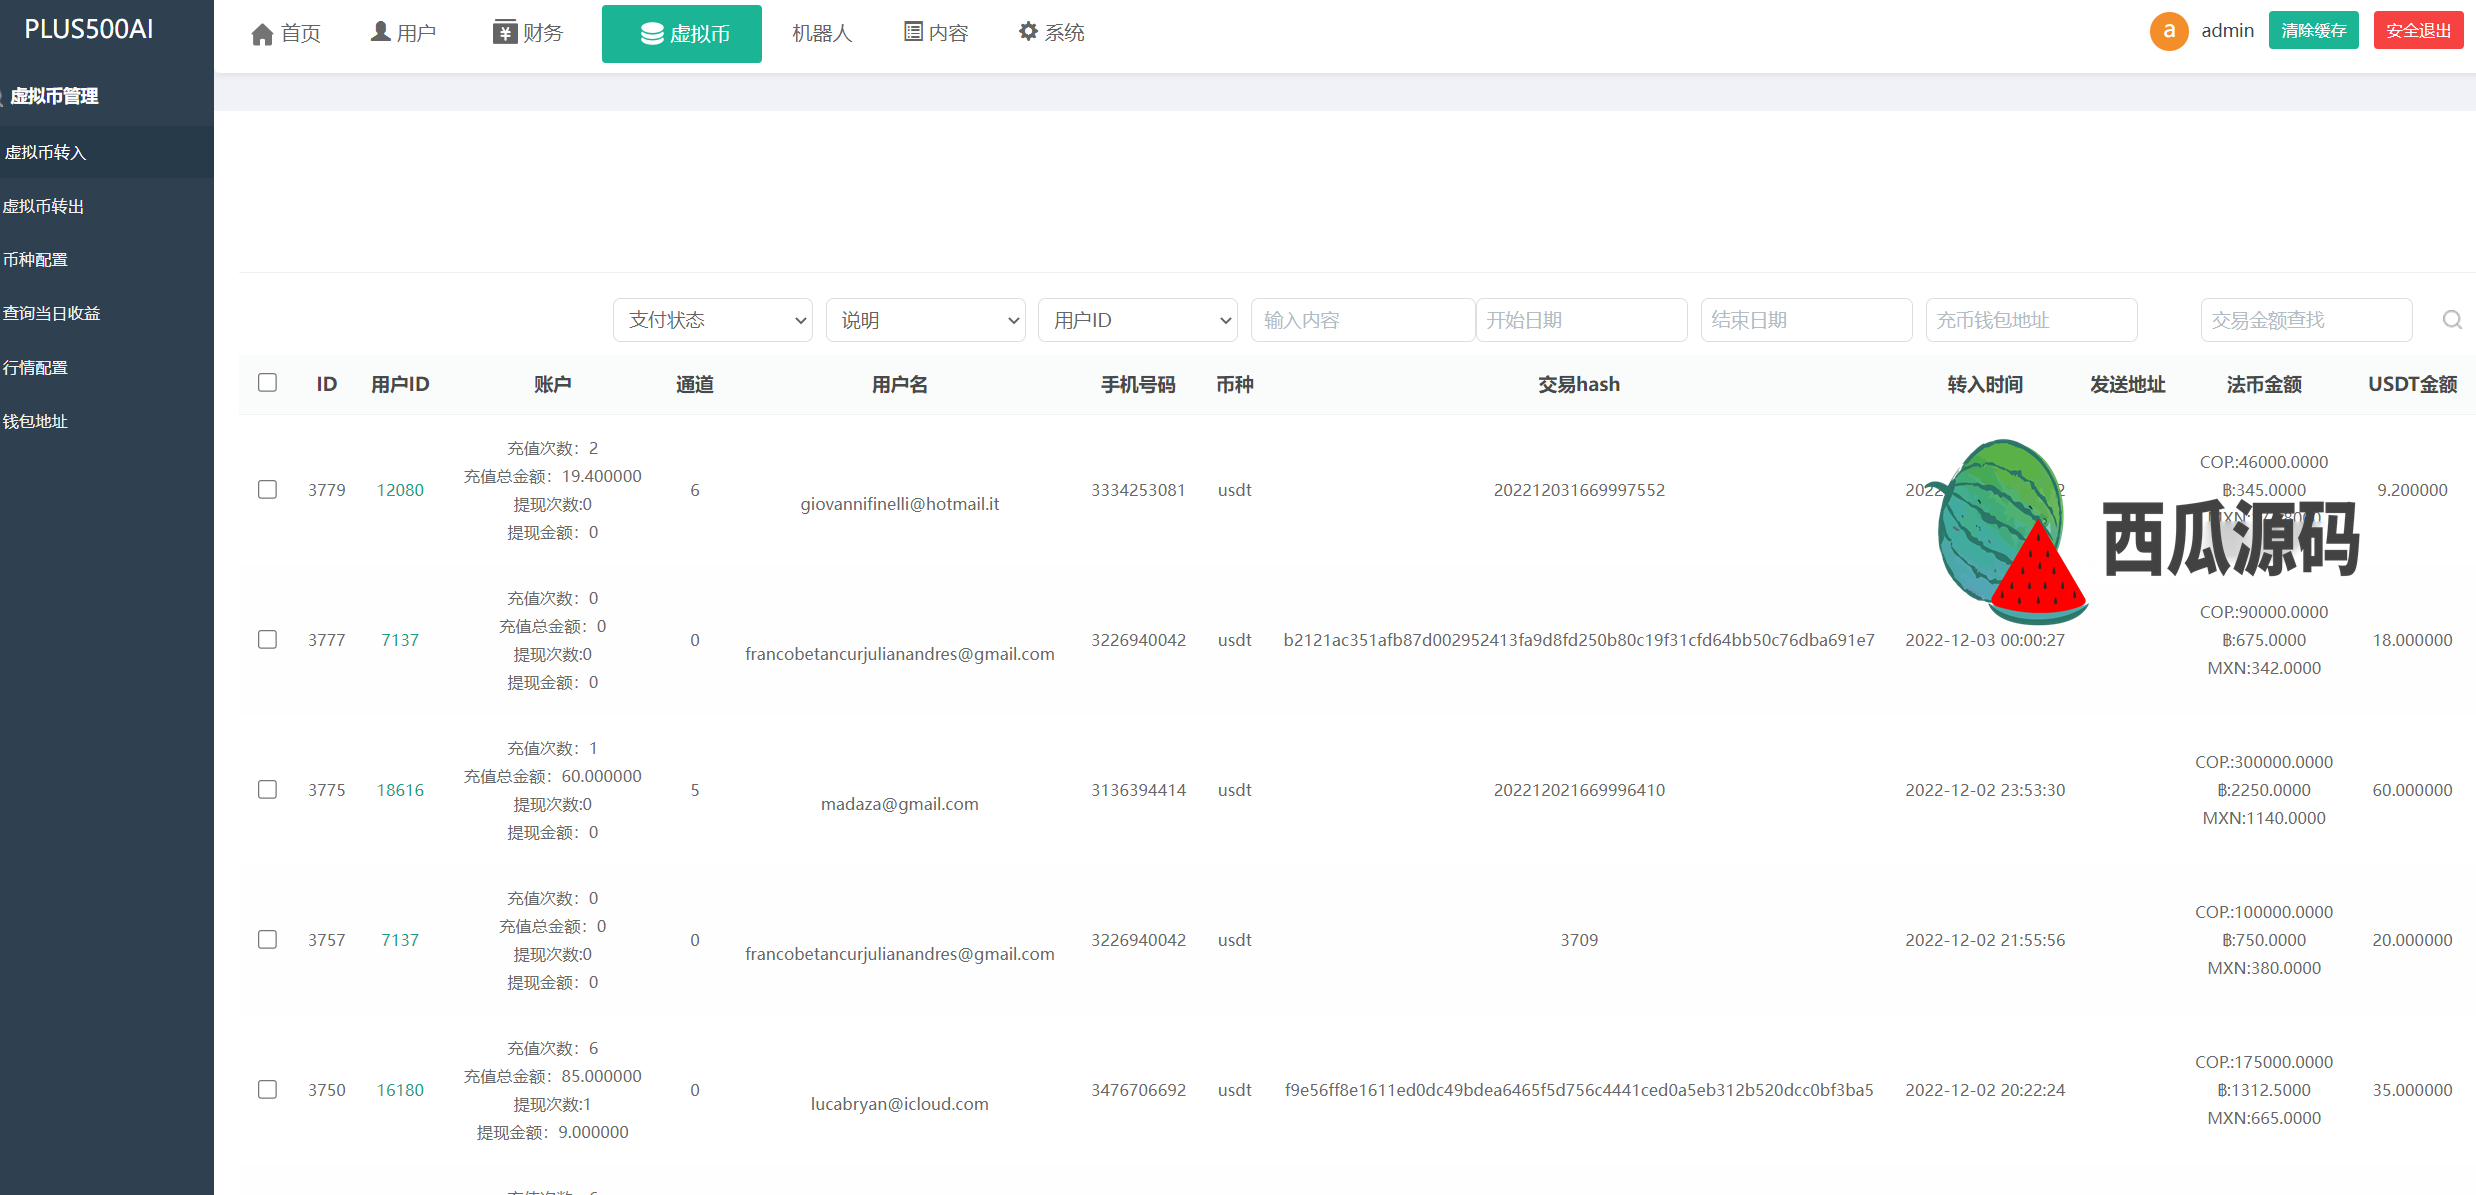Click the 转入时间 column header
This screenshot has width=2476, height=1195.
(x=1985, y=384)
